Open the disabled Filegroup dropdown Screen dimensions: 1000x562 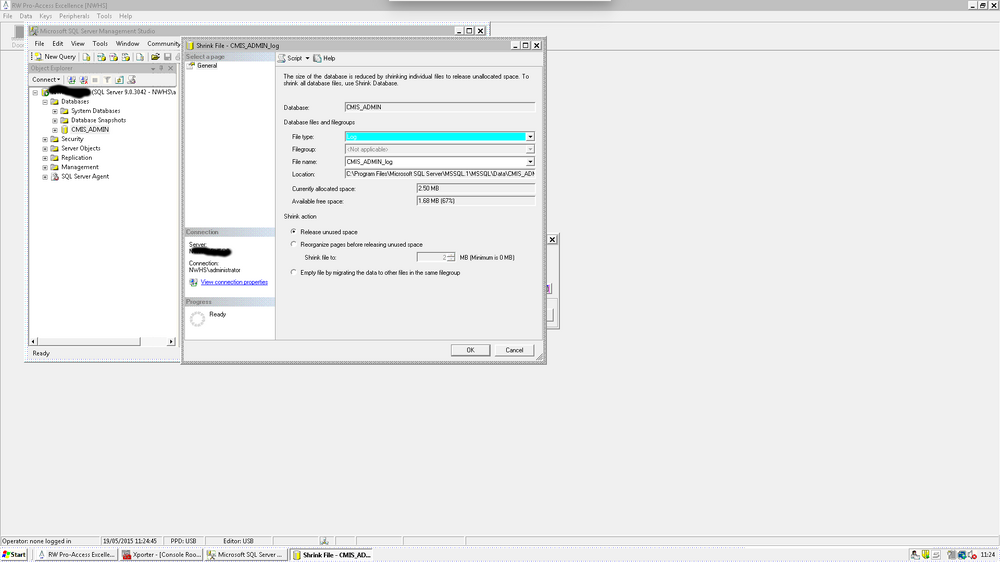[x=529, y=149]
